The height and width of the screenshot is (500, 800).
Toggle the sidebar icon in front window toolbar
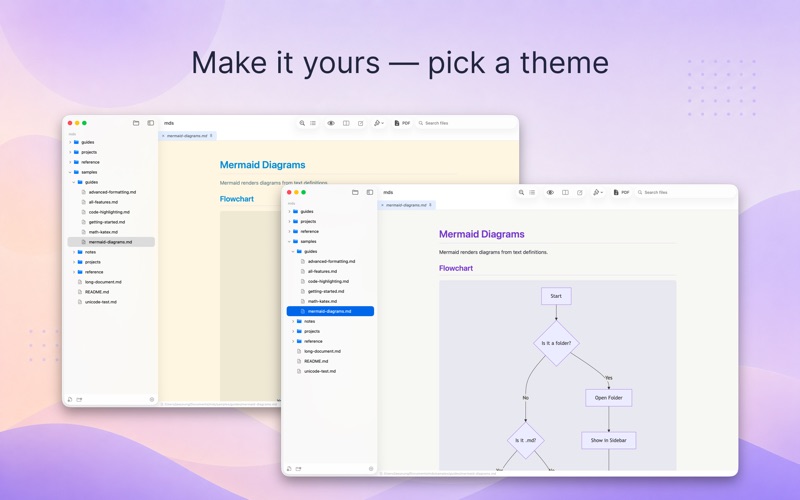(x=370, y=192)
